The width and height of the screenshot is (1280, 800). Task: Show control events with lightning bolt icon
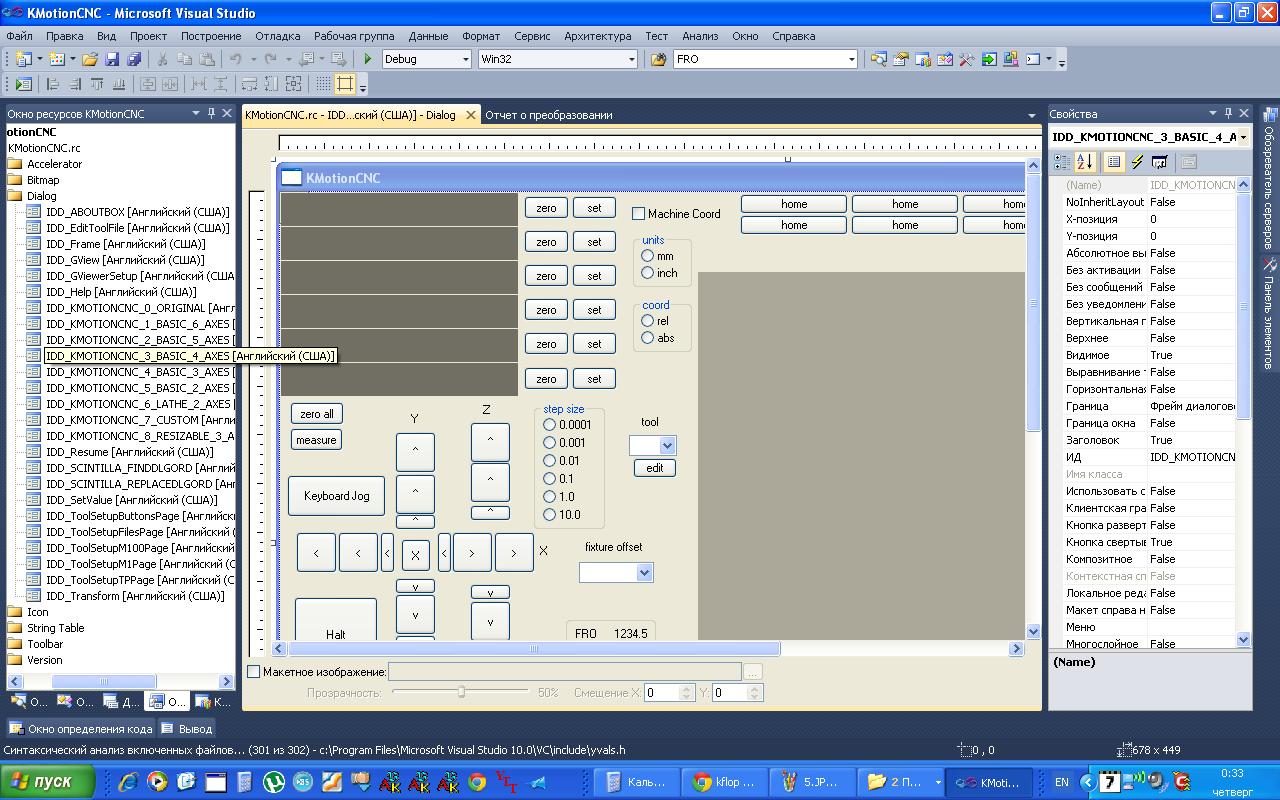[1137, 162]
